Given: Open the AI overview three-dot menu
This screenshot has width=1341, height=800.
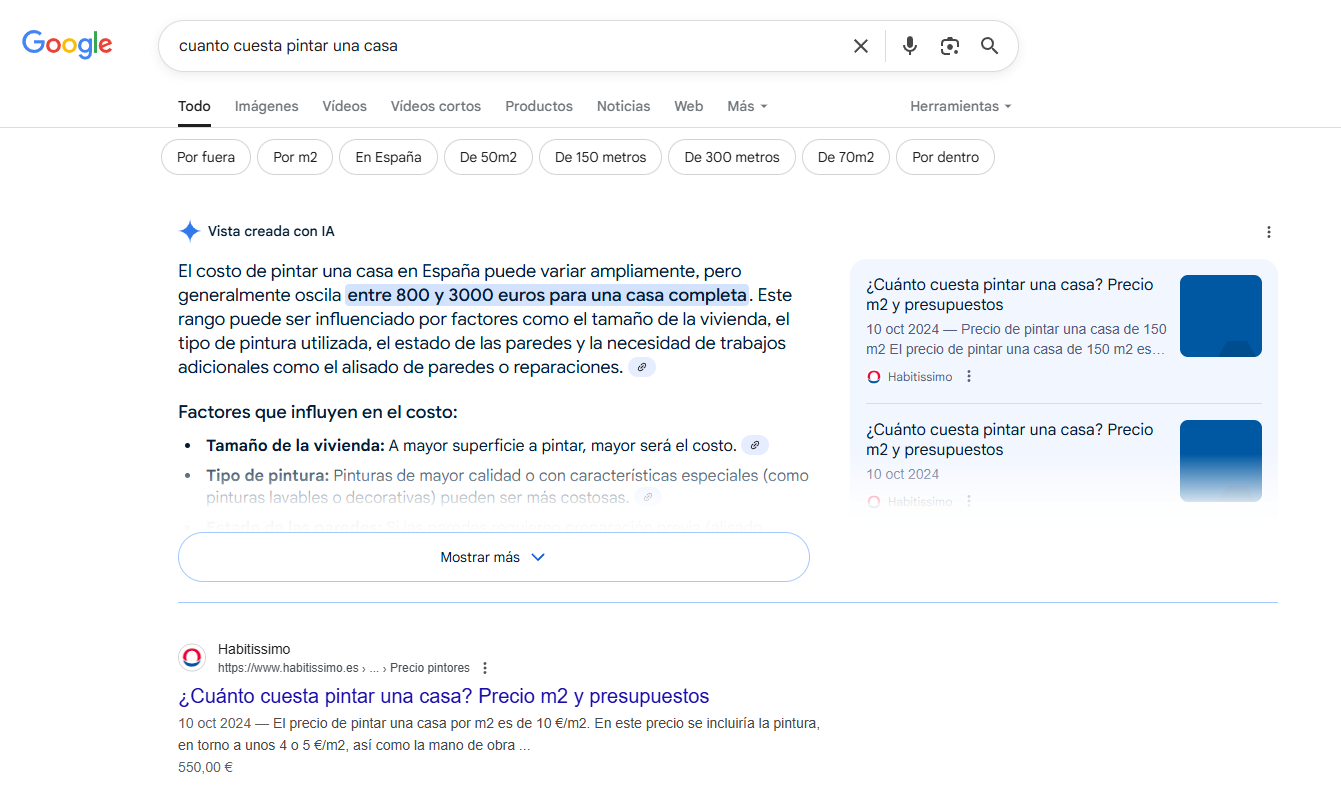Looking at the screenshot, I should pyautogui.click(x=1269, y=232).
